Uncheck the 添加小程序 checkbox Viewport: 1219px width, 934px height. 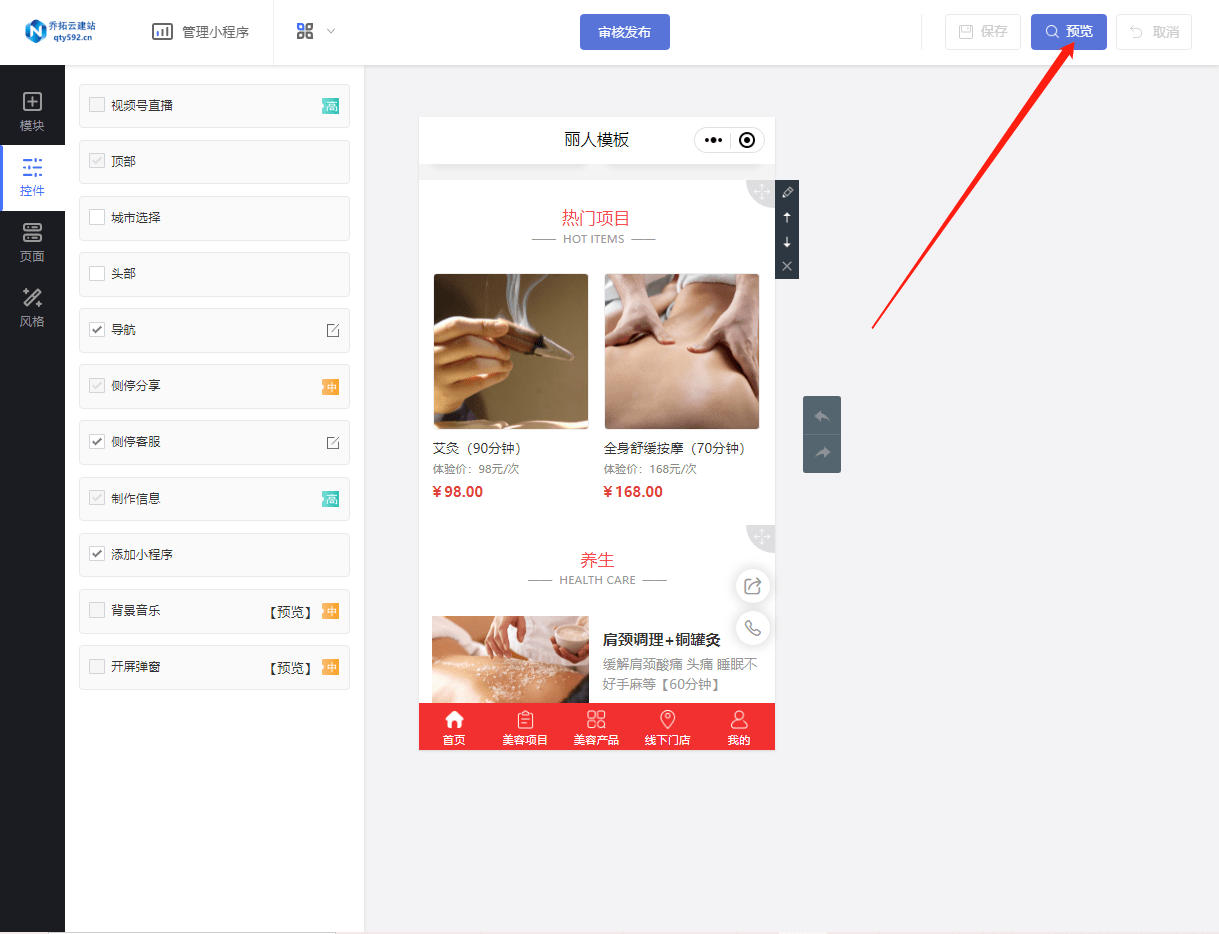(97, 553)
